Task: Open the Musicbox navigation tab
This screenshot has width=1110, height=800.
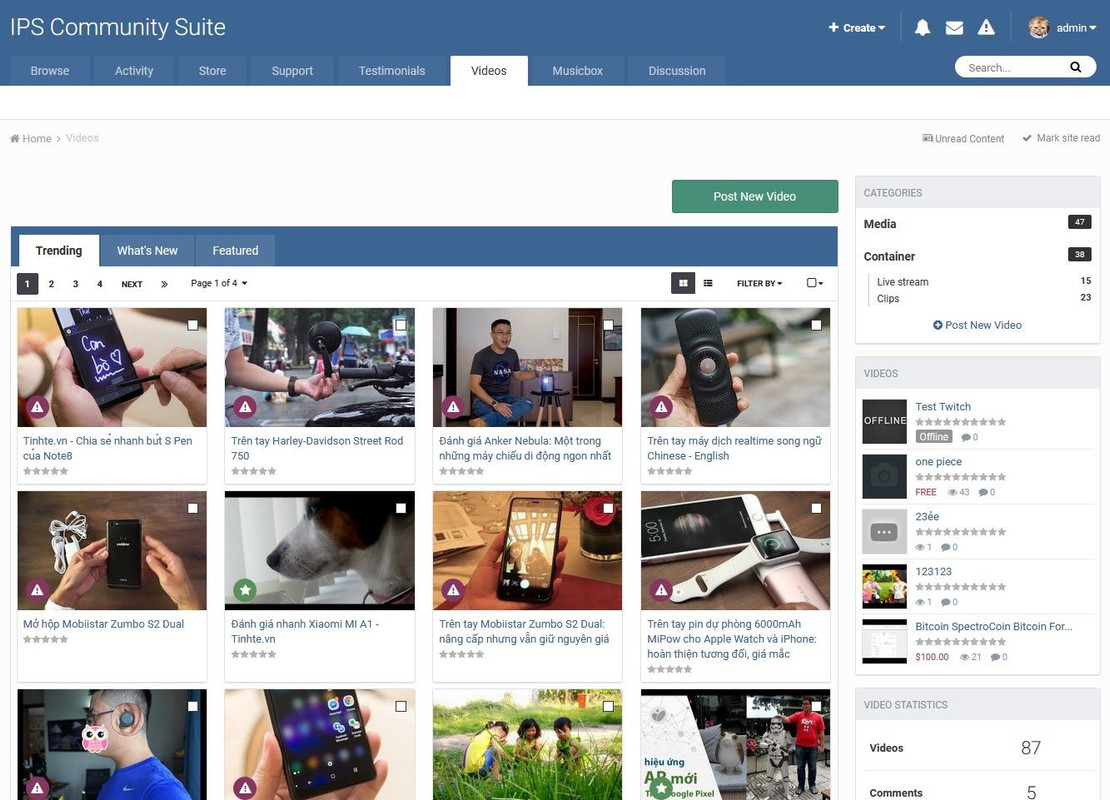Action: click(x=577, y=71)
